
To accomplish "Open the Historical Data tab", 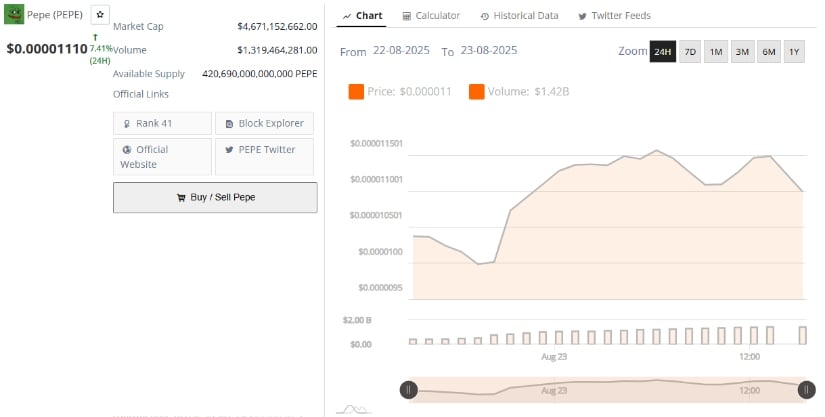I will pyautogui.click(x=519, y=16).
